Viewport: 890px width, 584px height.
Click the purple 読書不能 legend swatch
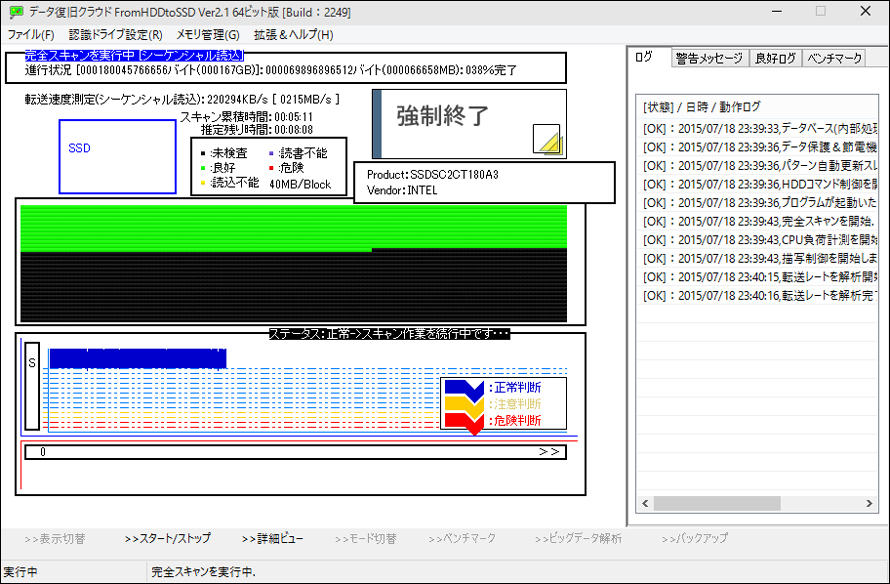coord(271,153)
